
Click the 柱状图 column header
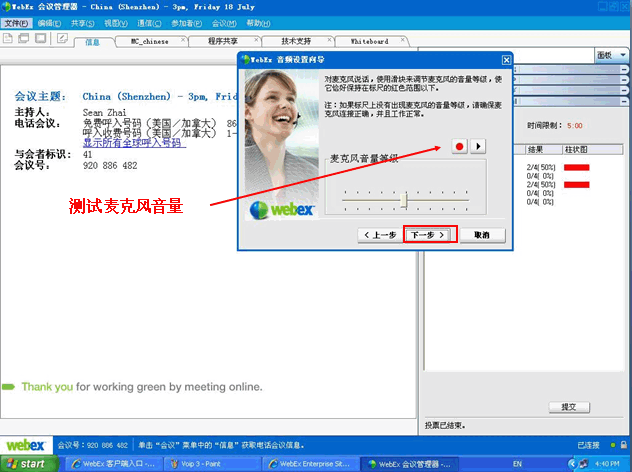592,150
